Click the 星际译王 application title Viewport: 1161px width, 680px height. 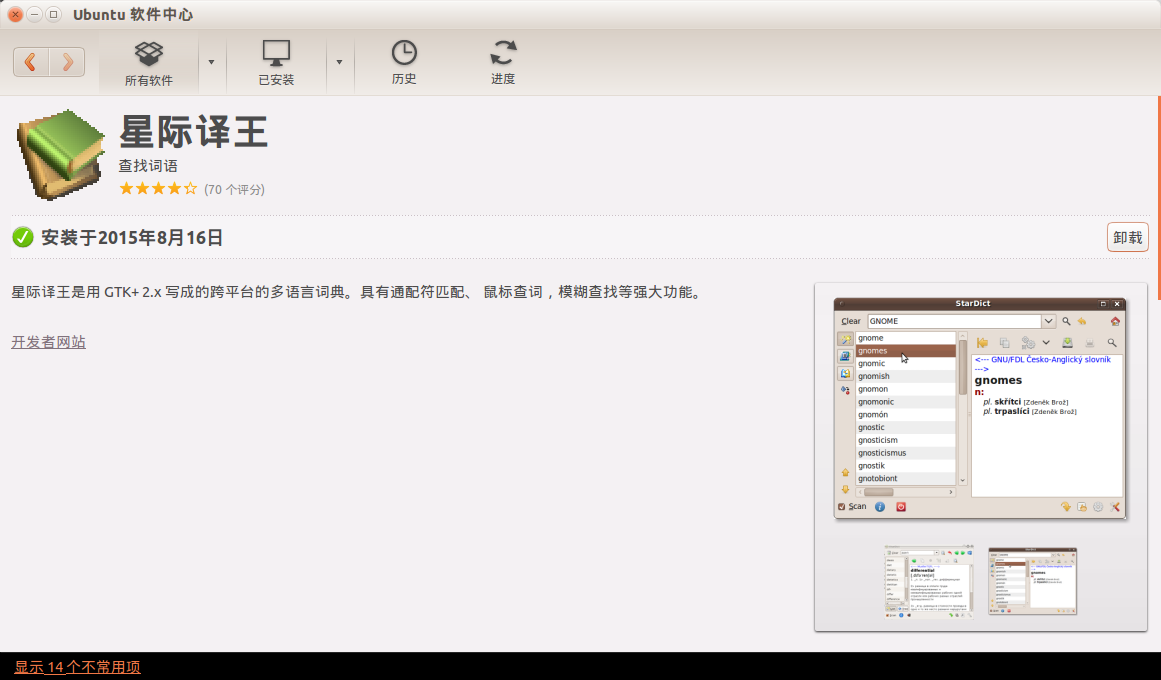coord(193,132)
